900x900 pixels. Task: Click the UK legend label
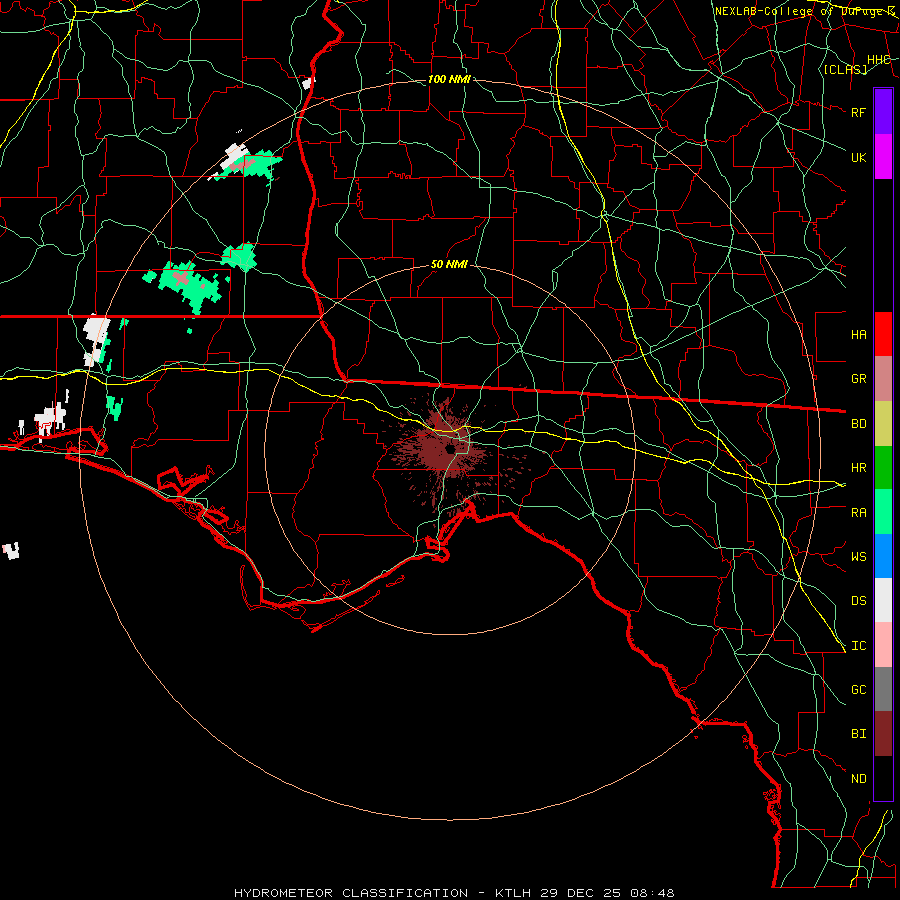coord(858,157)
